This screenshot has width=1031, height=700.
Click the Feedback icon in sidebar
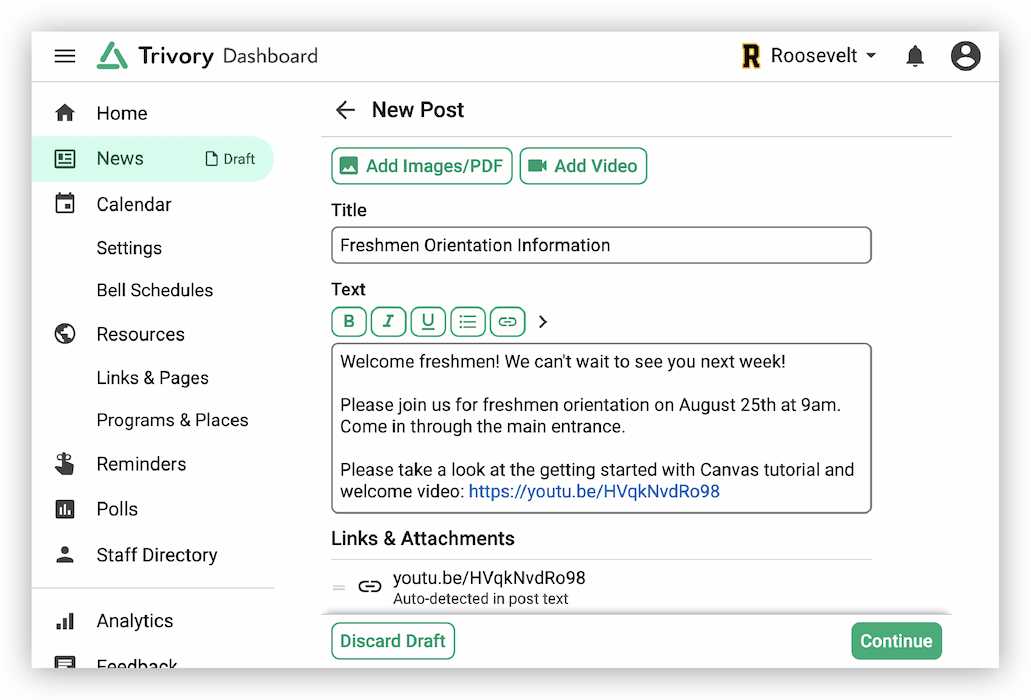point(65,662)
